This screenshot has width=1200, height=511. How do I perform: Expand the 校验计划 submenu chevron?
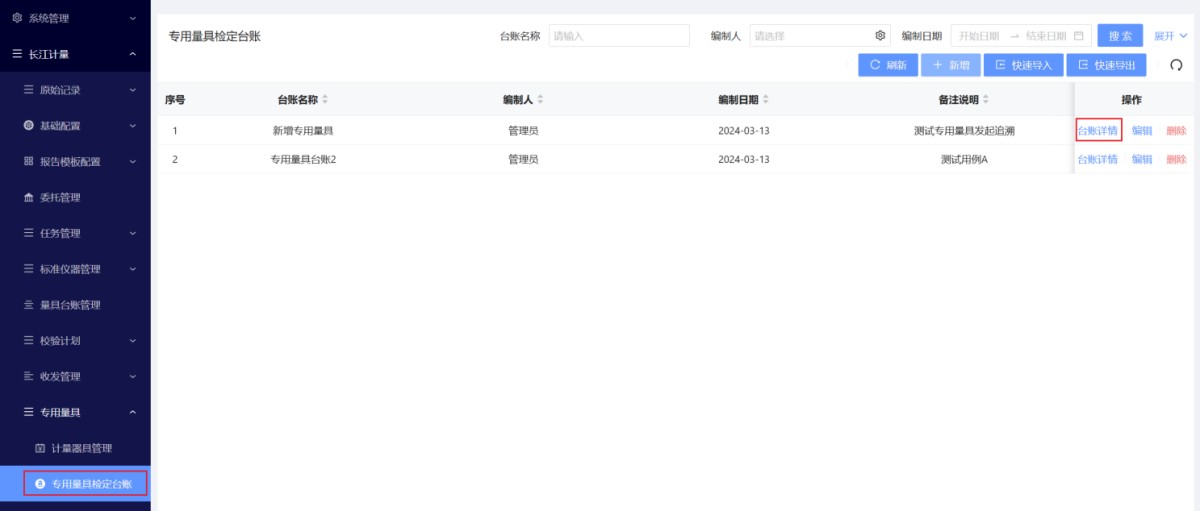133,341
